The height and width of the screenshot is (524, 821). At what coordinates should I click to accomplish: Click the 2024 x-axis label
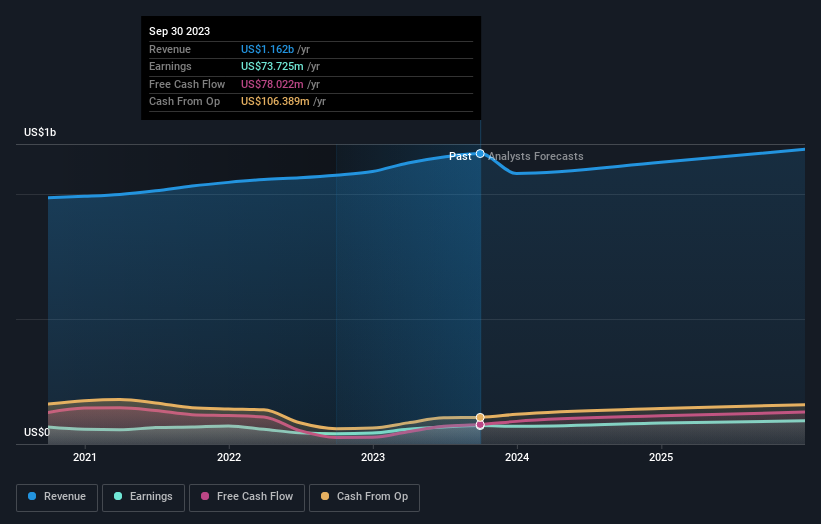(517, 457)
